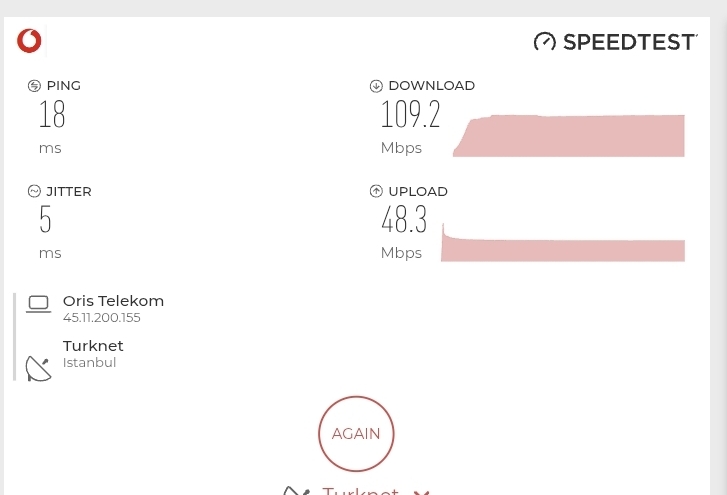Click the upload arrow icon
This screenshot has width=727, height=495.
pos(376,191)
